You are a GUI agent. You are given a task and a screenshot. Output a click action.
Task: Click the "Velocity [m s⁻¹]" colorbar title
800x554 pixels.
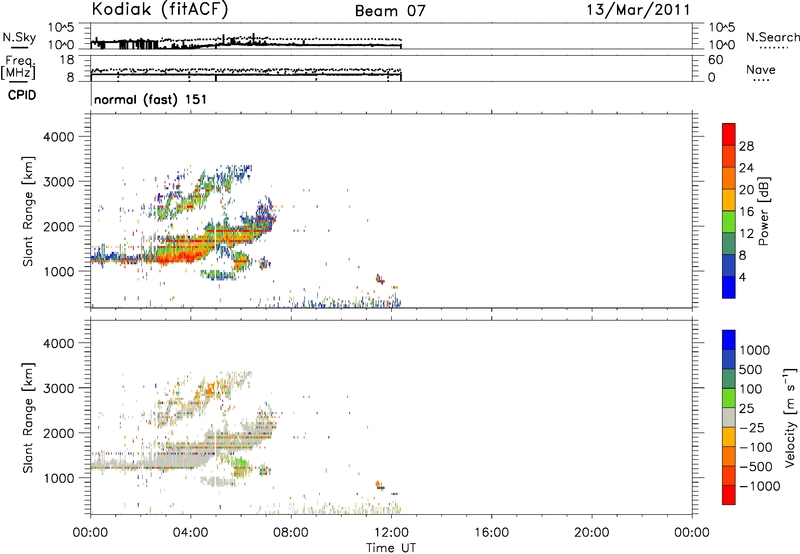point(790,417)
